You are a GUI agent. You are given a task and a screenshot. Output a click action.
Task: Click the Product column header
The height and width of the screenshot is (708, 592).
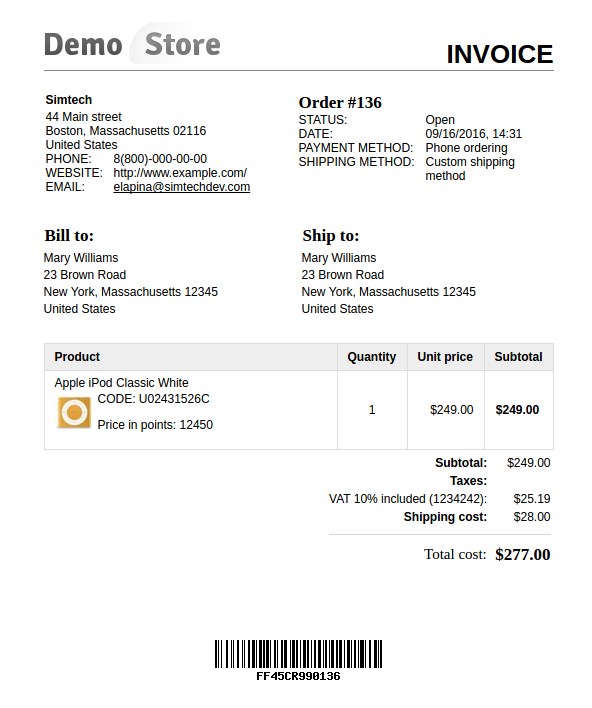click(x=77, y=357)
